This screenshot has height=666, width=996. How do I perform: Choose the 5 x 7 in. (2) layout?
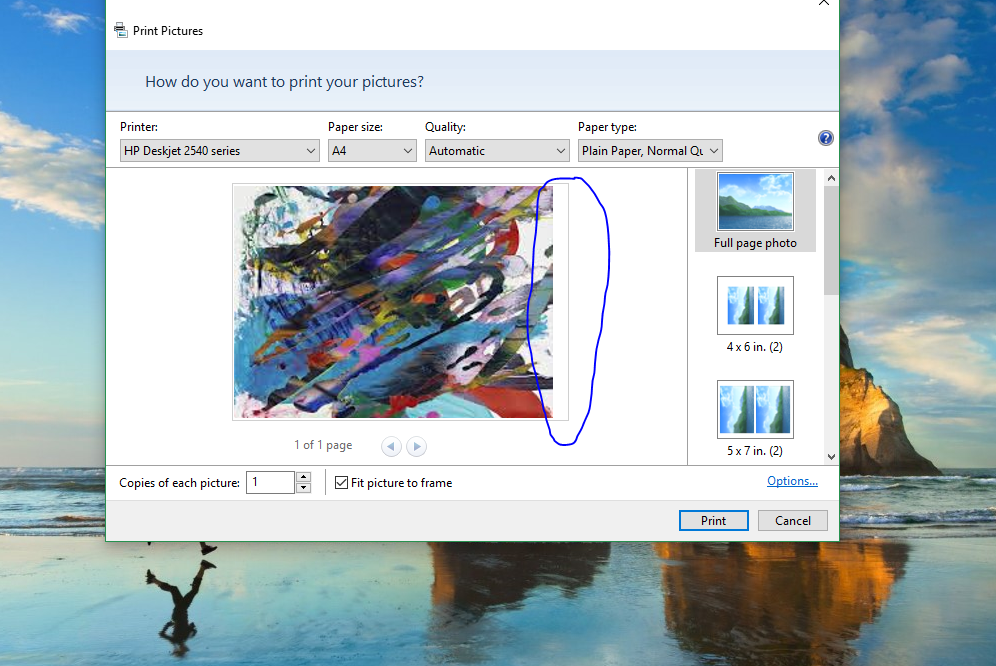755,419
